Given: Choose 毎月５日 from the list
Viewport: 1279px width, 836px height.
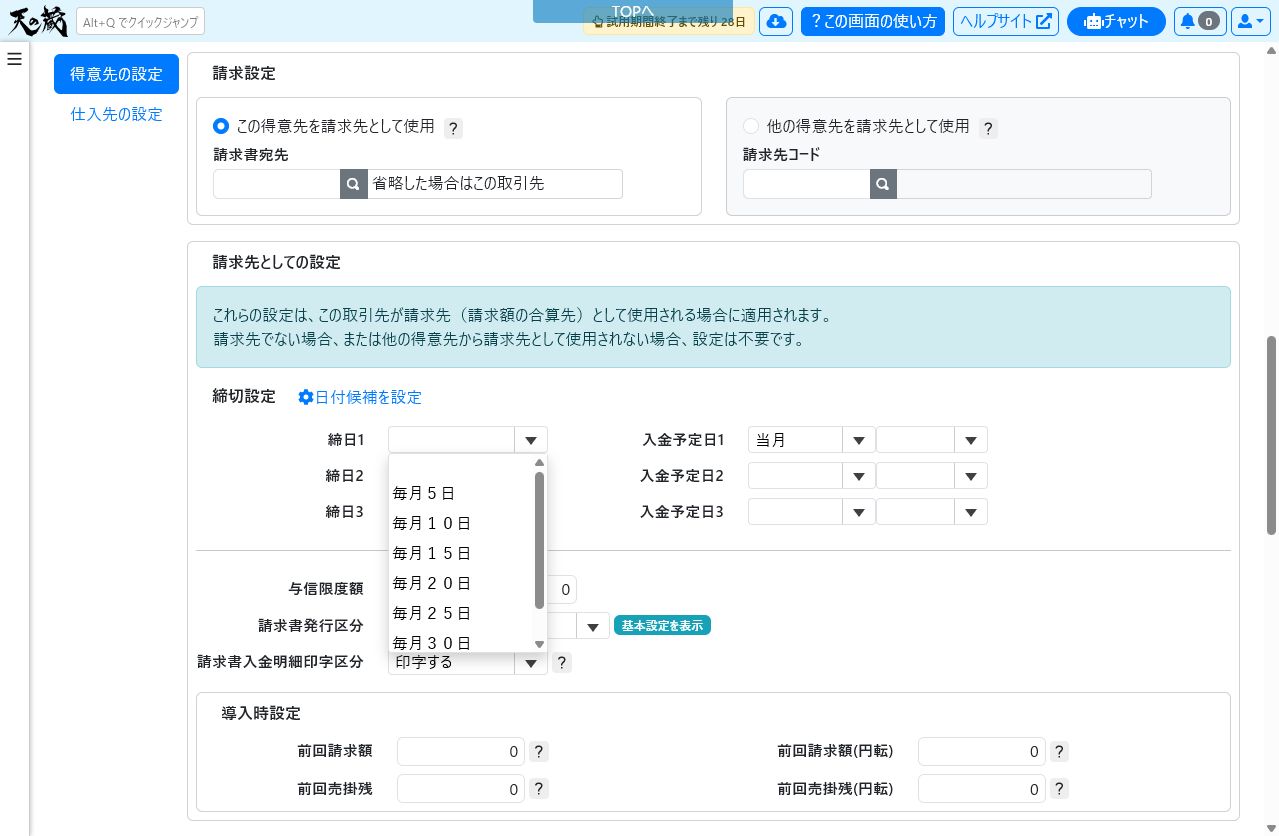Looking at the screenshot, I should [461, 493].
